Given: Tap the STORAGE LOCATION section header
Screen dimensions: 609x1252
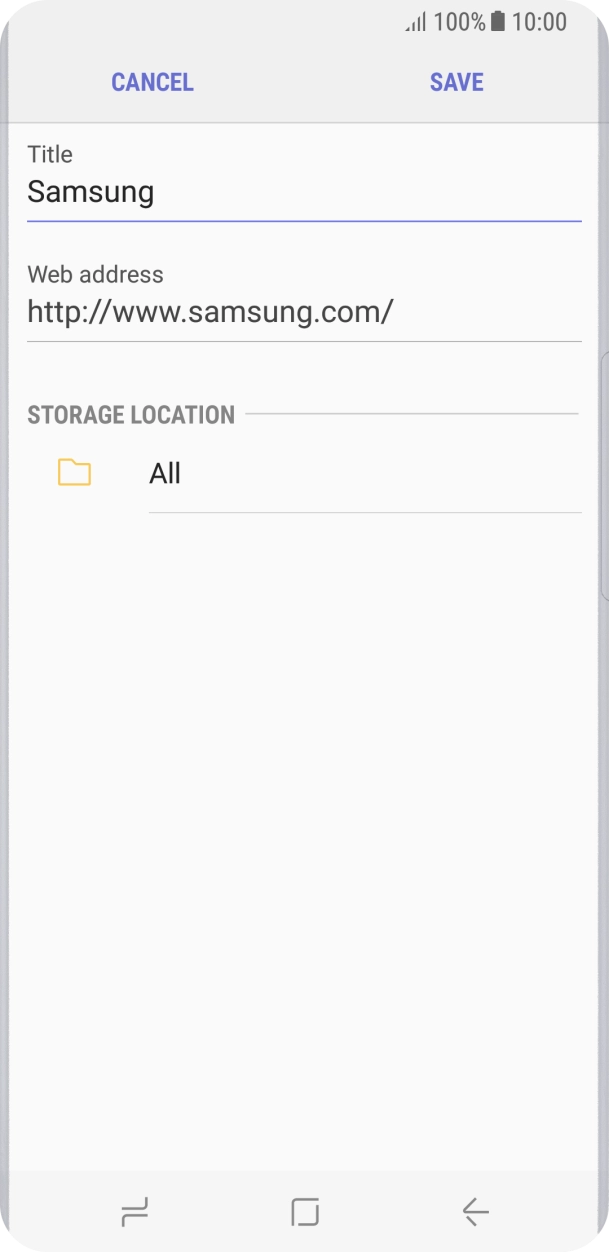Looking at the screenshot, I should click(130, 414).
